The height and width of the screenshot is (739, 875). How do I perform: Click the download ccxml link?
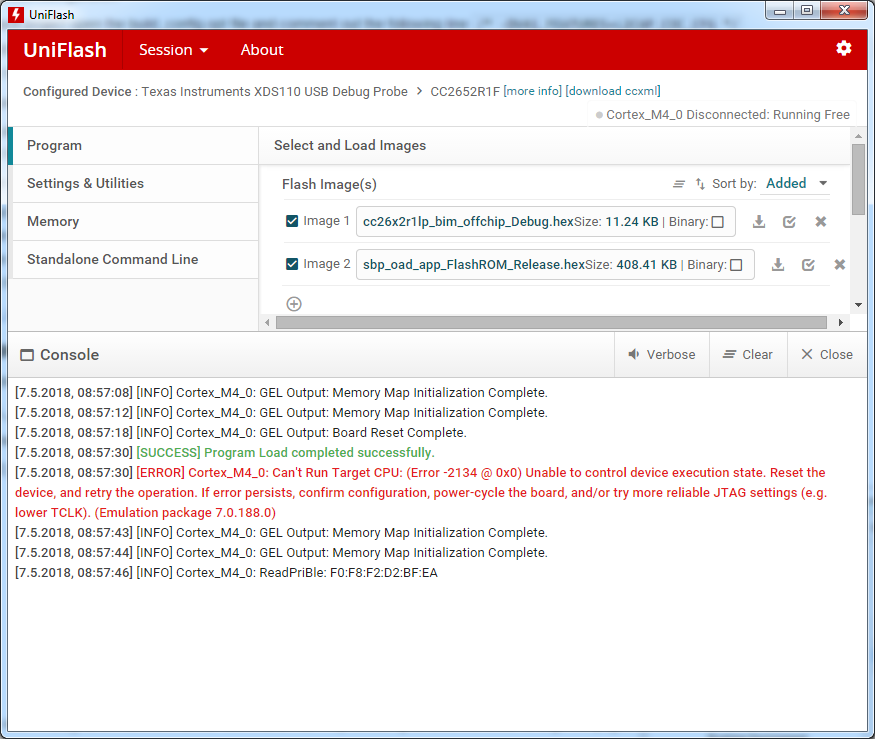pyautogui.click(x=611, y=91)
